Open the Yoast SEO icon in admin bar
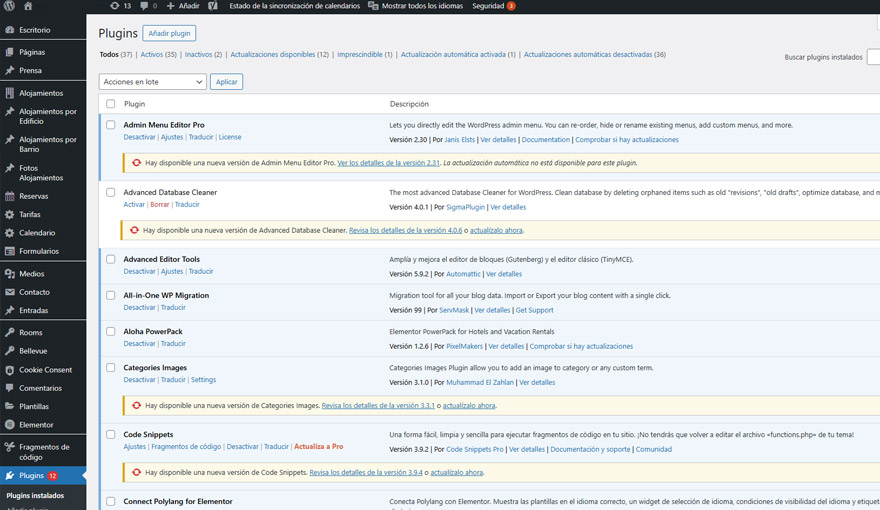Screen dimensions: 880x510 tap(213, 6)
